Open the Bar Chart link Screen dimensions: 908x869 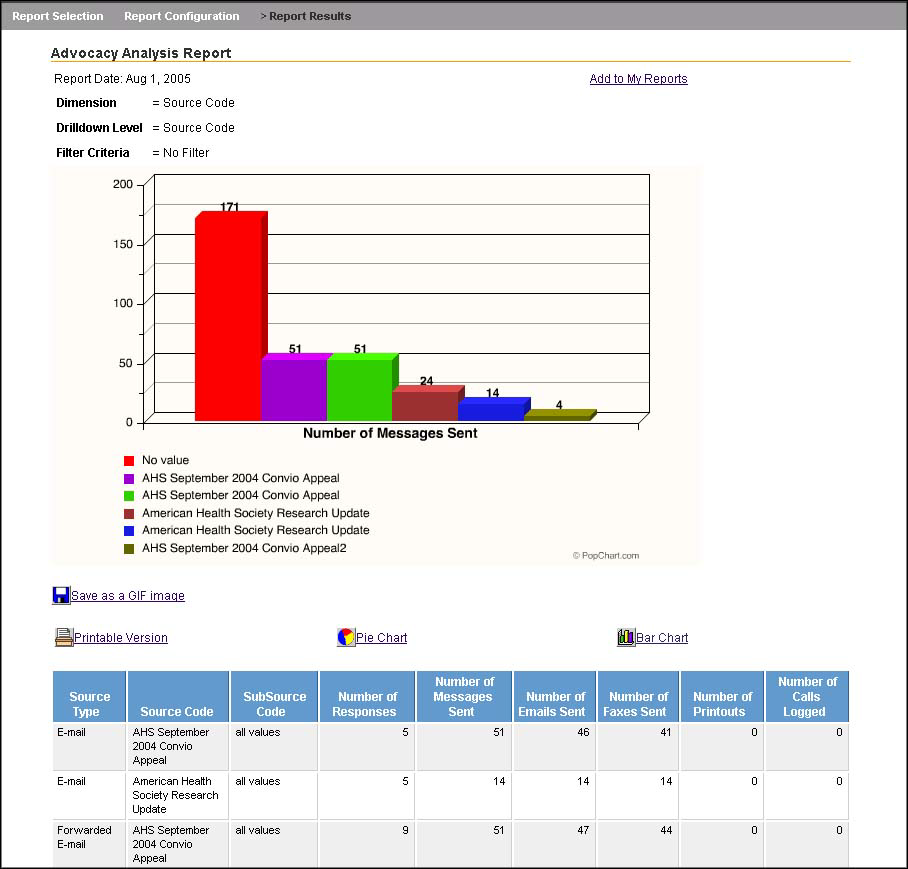pos(662,638)
